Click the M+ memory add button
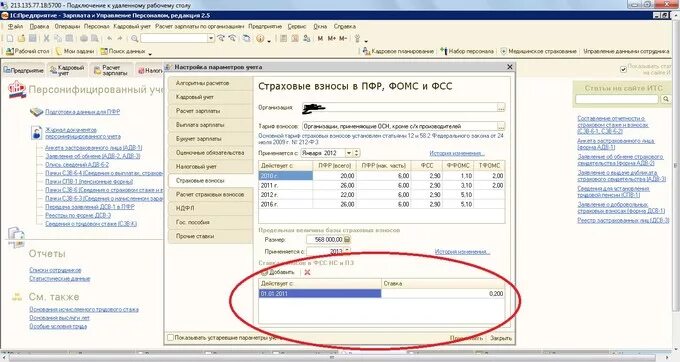This screenshot has width=680, height=362. pos(331,39)
